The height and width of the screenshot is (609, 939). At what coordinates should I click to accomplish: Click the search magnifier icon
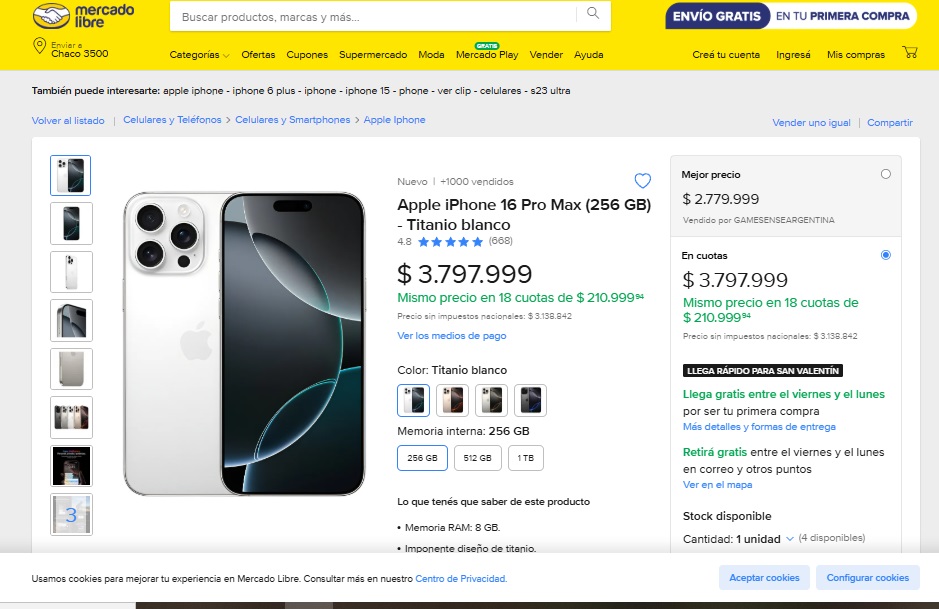click(x=593, y=14)
